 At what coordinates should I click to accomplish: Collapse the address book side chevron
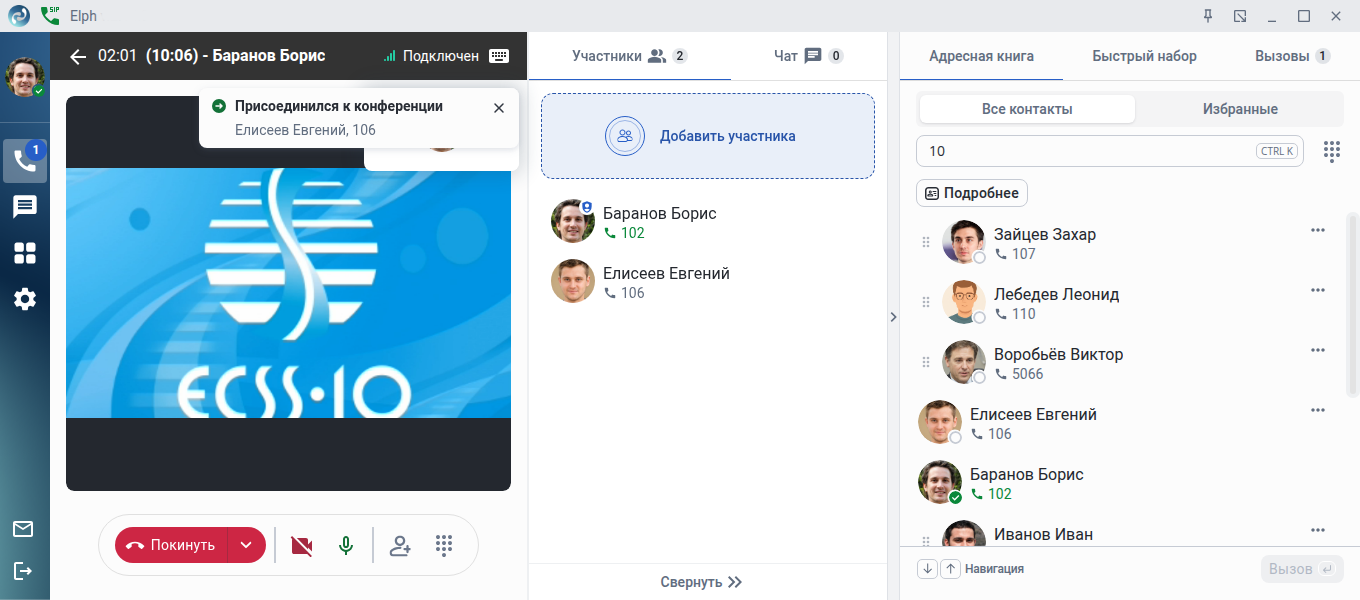pos(893,317)
